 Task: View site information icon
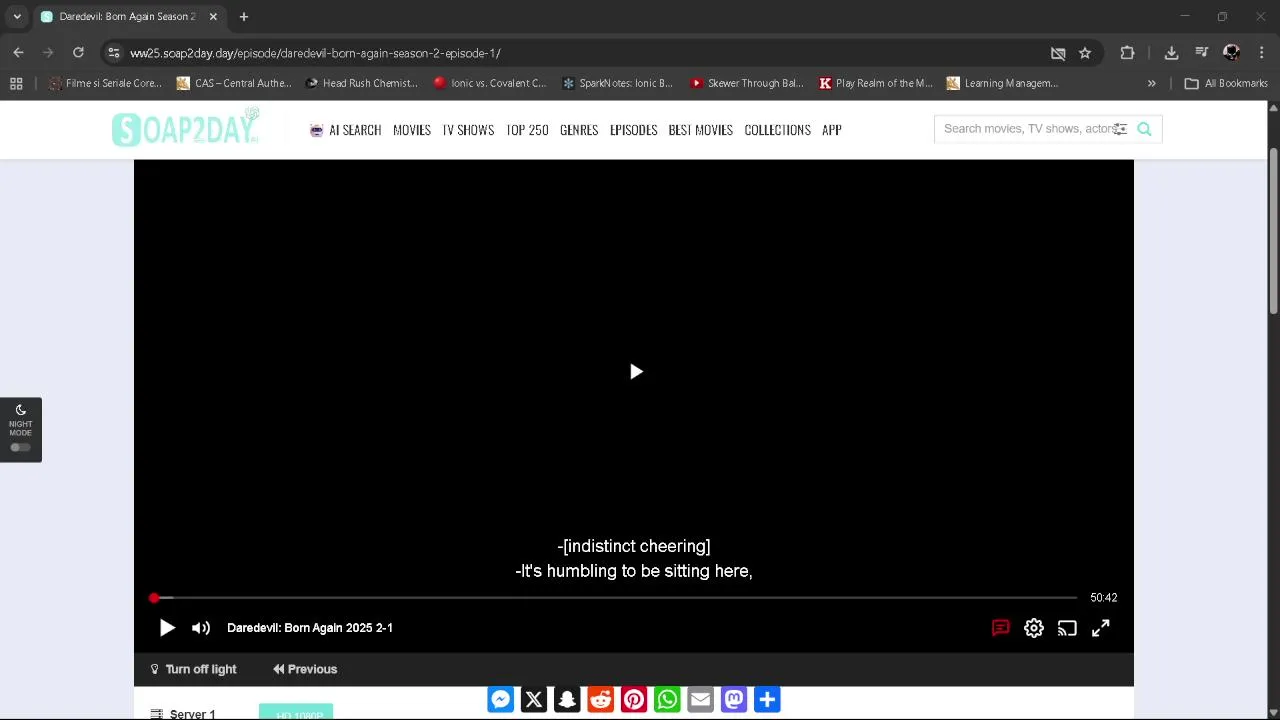(113, 53)
